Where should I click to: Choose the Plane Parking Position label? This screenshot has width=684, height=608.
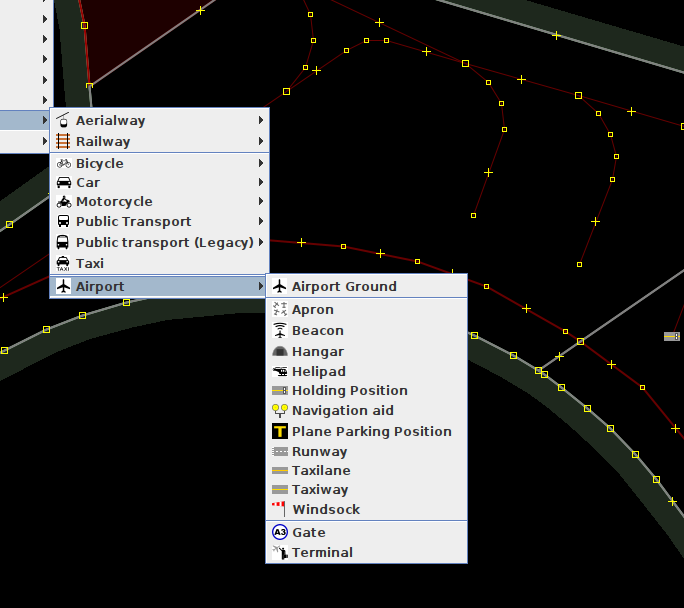pos(372,431)
